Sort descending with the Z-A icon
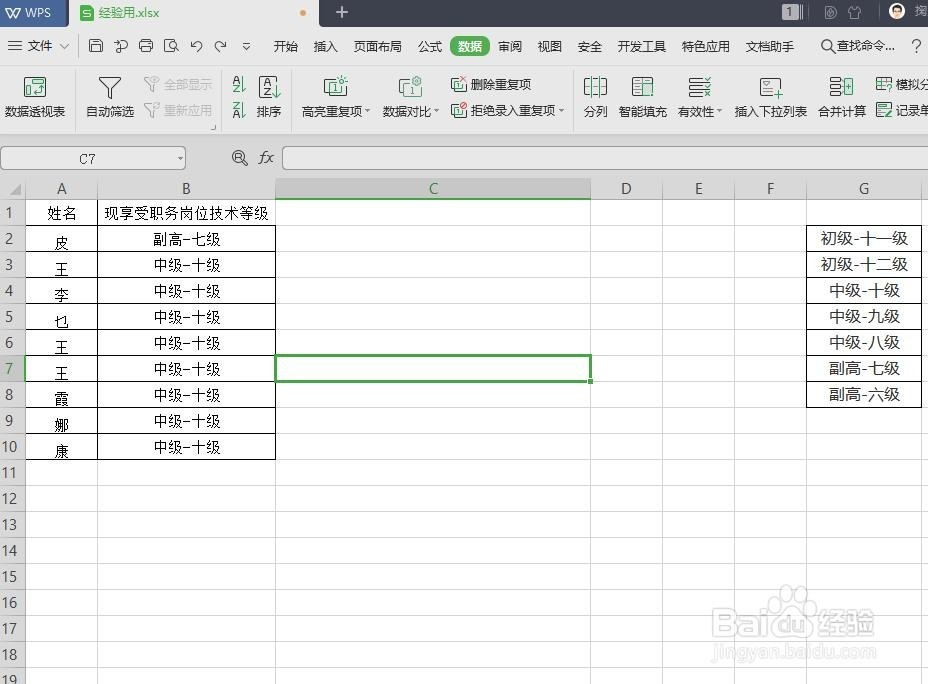The height and width of the screenshot is (684, 928). [239, 109]
